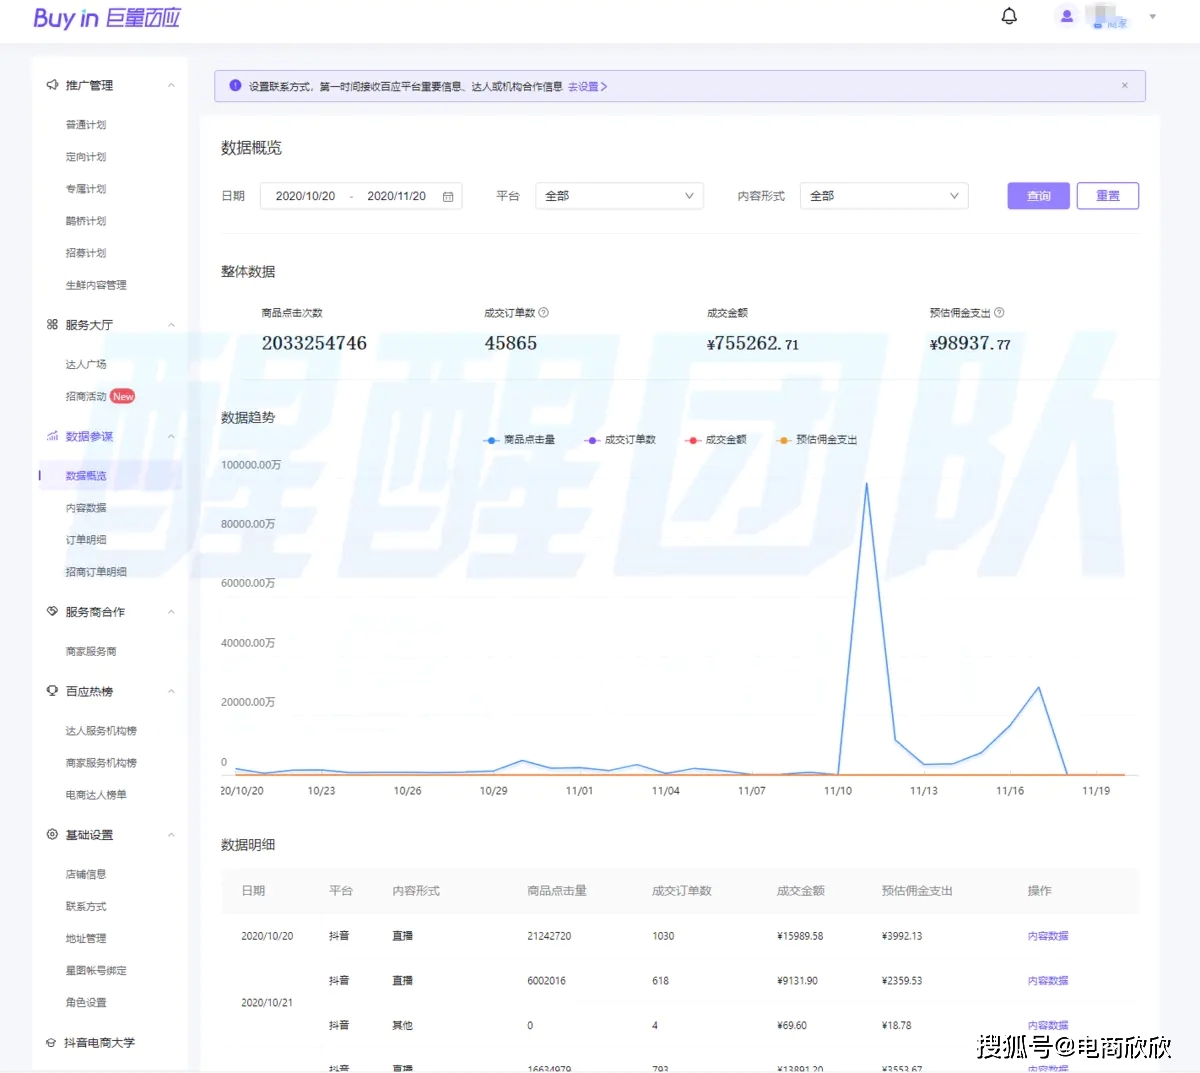Open the notification bell
Screen dimensions: 1200x1073
click(x=1009, y=16)
